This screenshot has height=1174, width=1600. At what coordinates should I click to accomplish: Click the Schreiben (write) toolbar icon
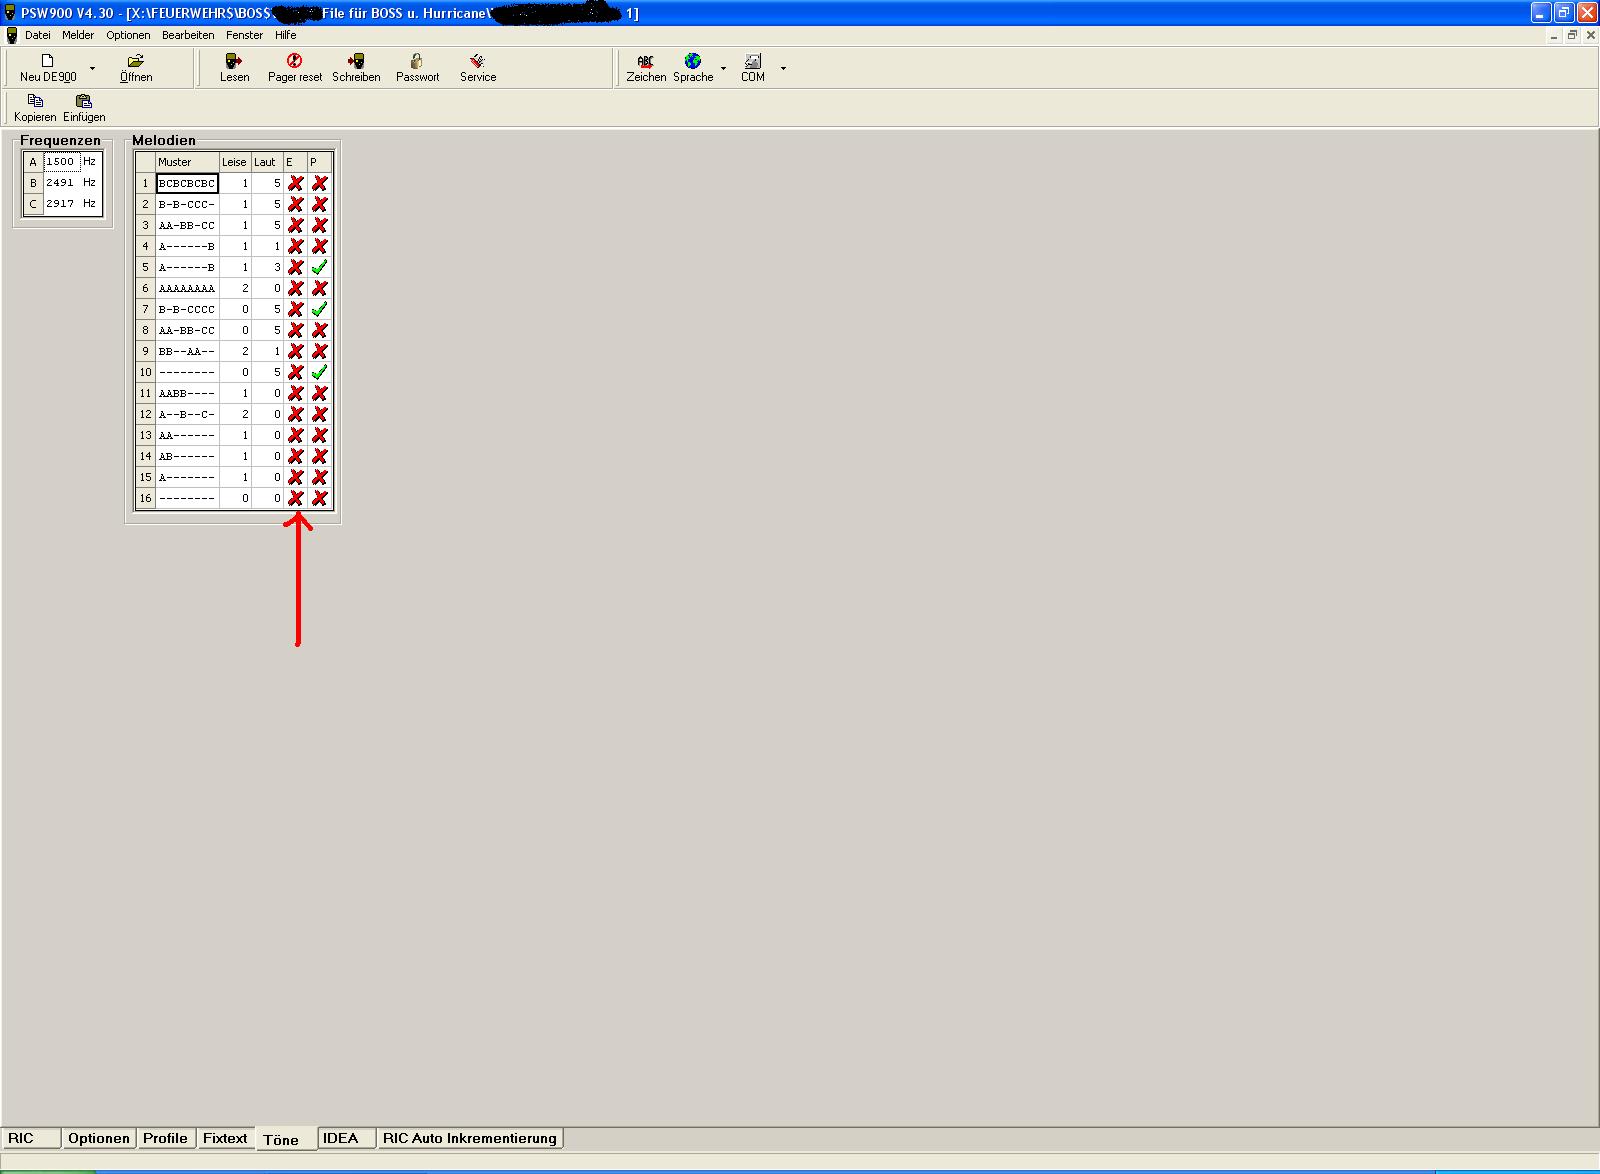pos(355,62)
